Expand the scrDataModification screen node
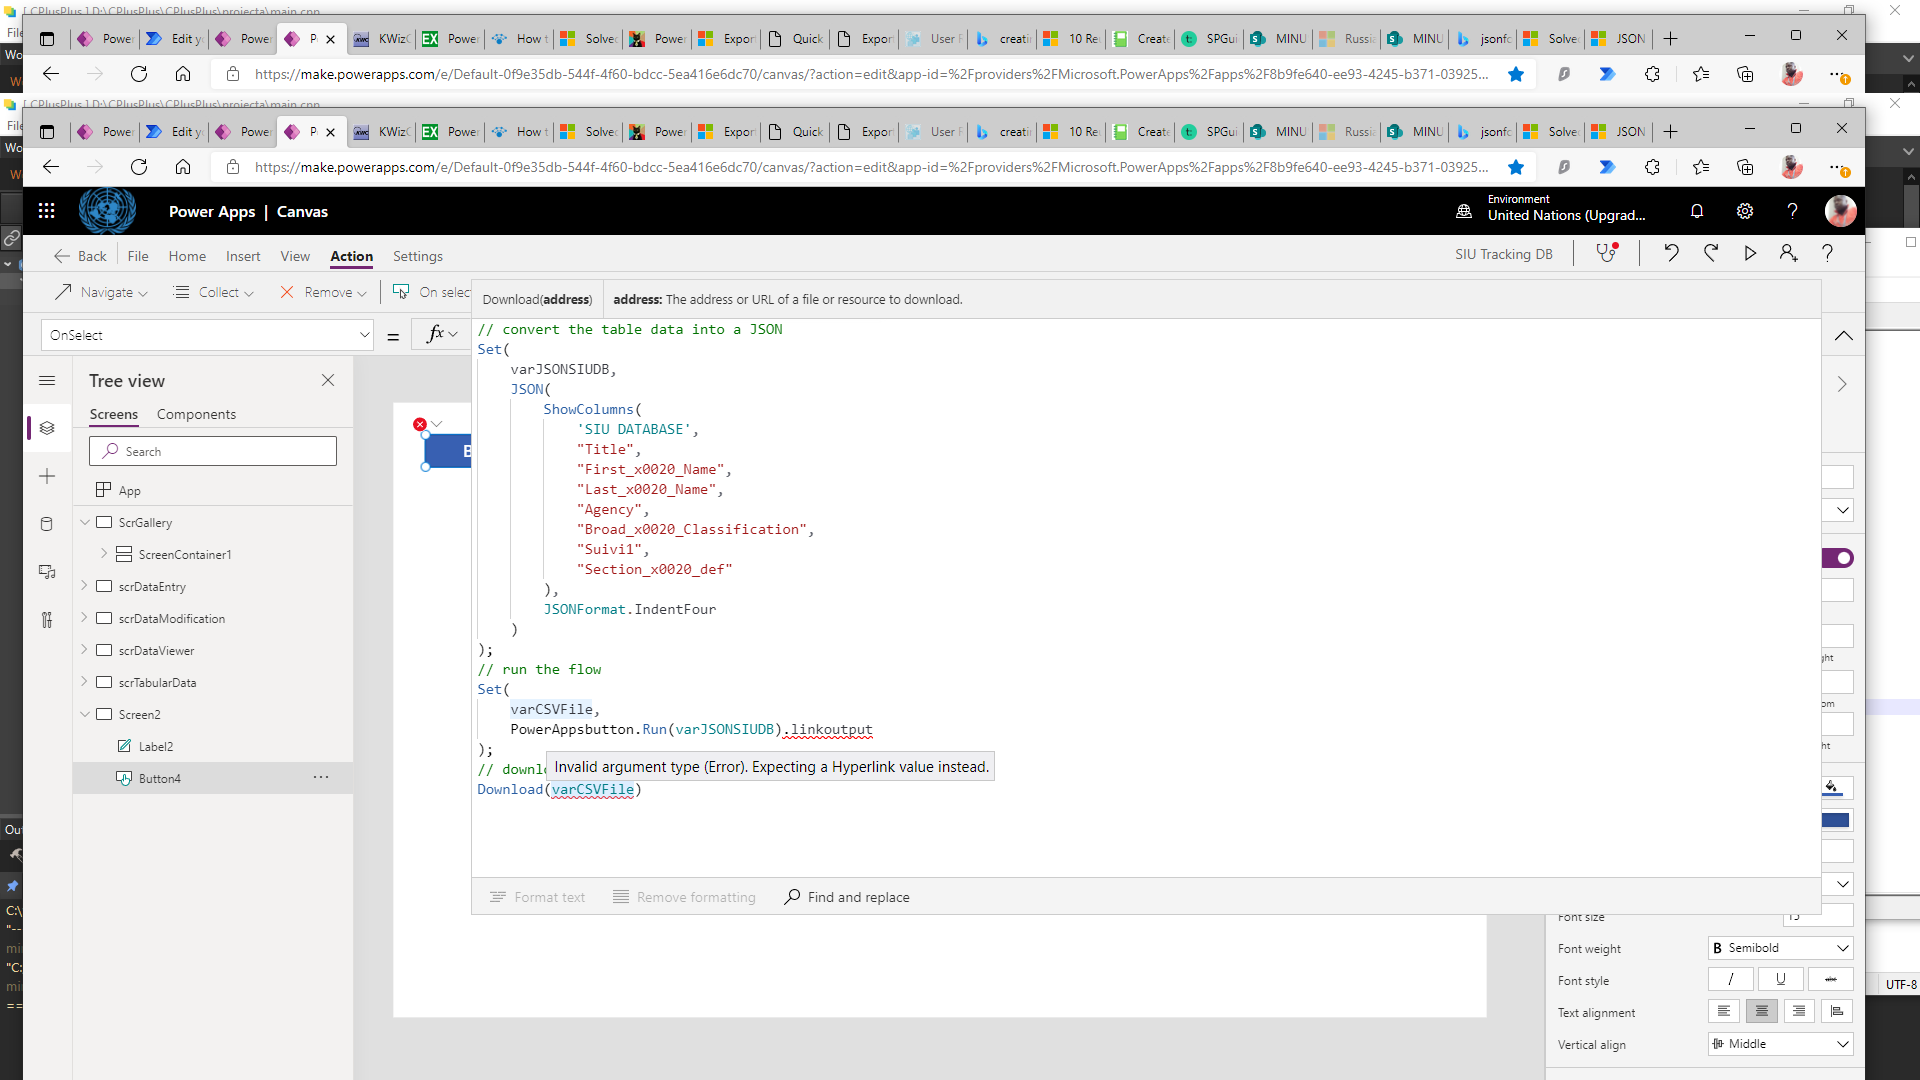 pyautogui.click(x=85, y=618)
